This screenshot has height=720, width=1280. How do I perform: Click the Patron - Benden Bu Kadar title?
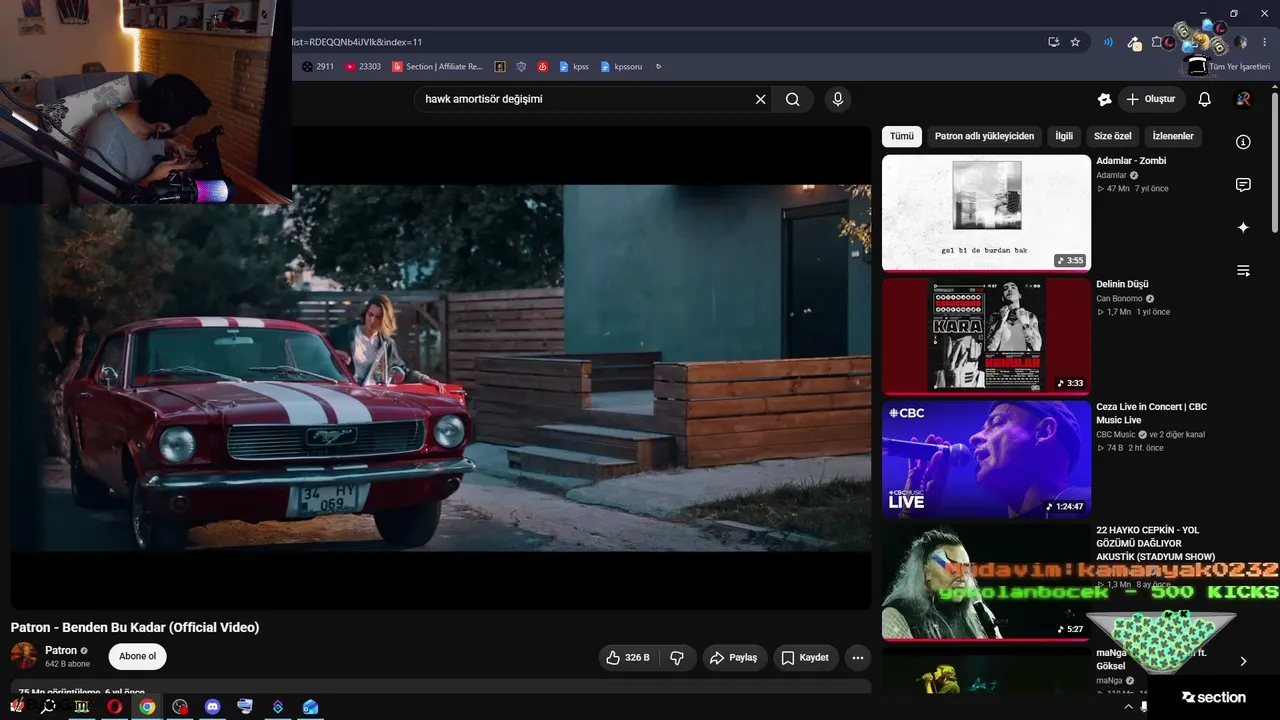point(135,628)
